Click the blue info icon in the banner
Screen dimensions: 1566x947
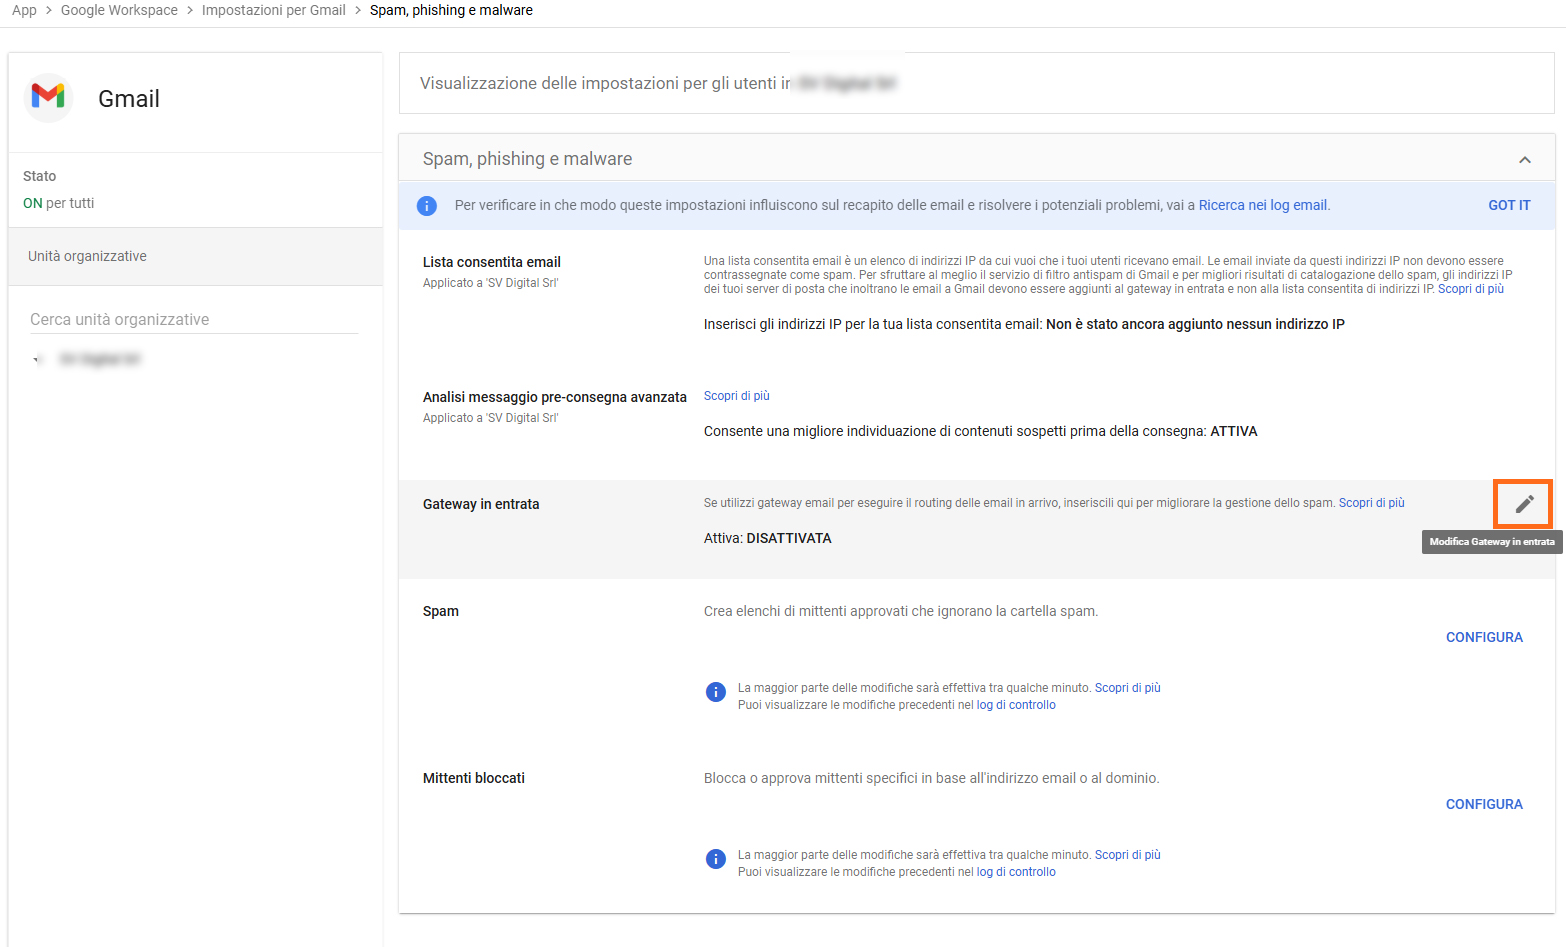pyautogui.click(x=427, y=206)
